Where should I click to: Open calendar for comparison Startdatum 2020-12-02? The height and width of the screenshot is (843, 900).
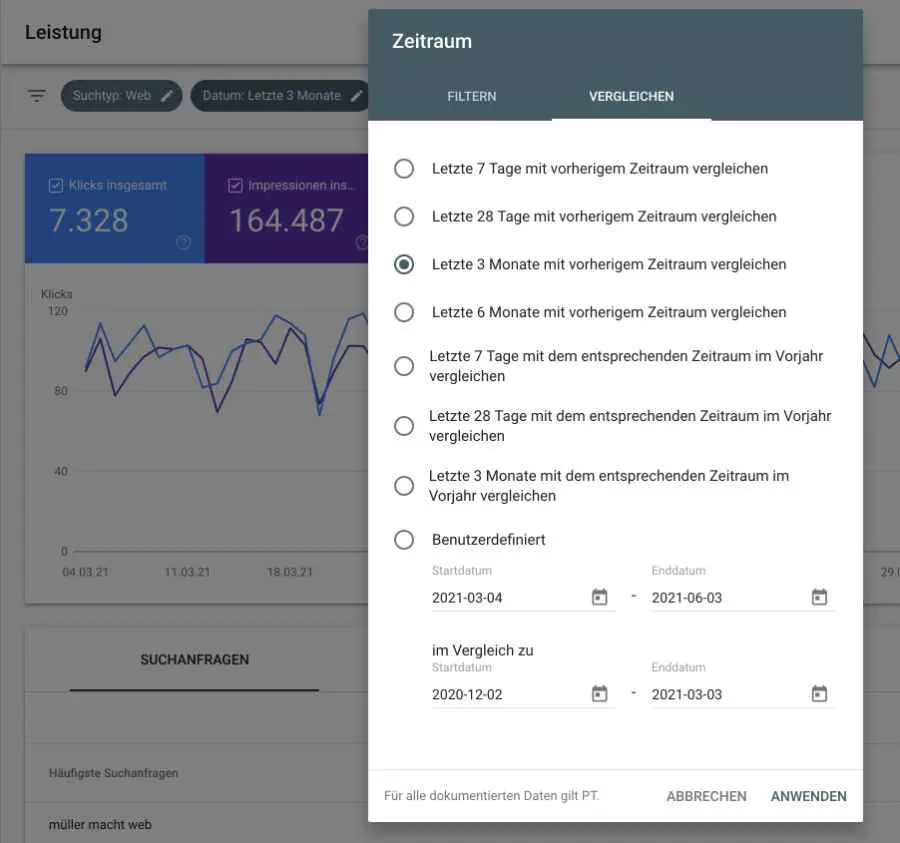click(x=599, y=694)
